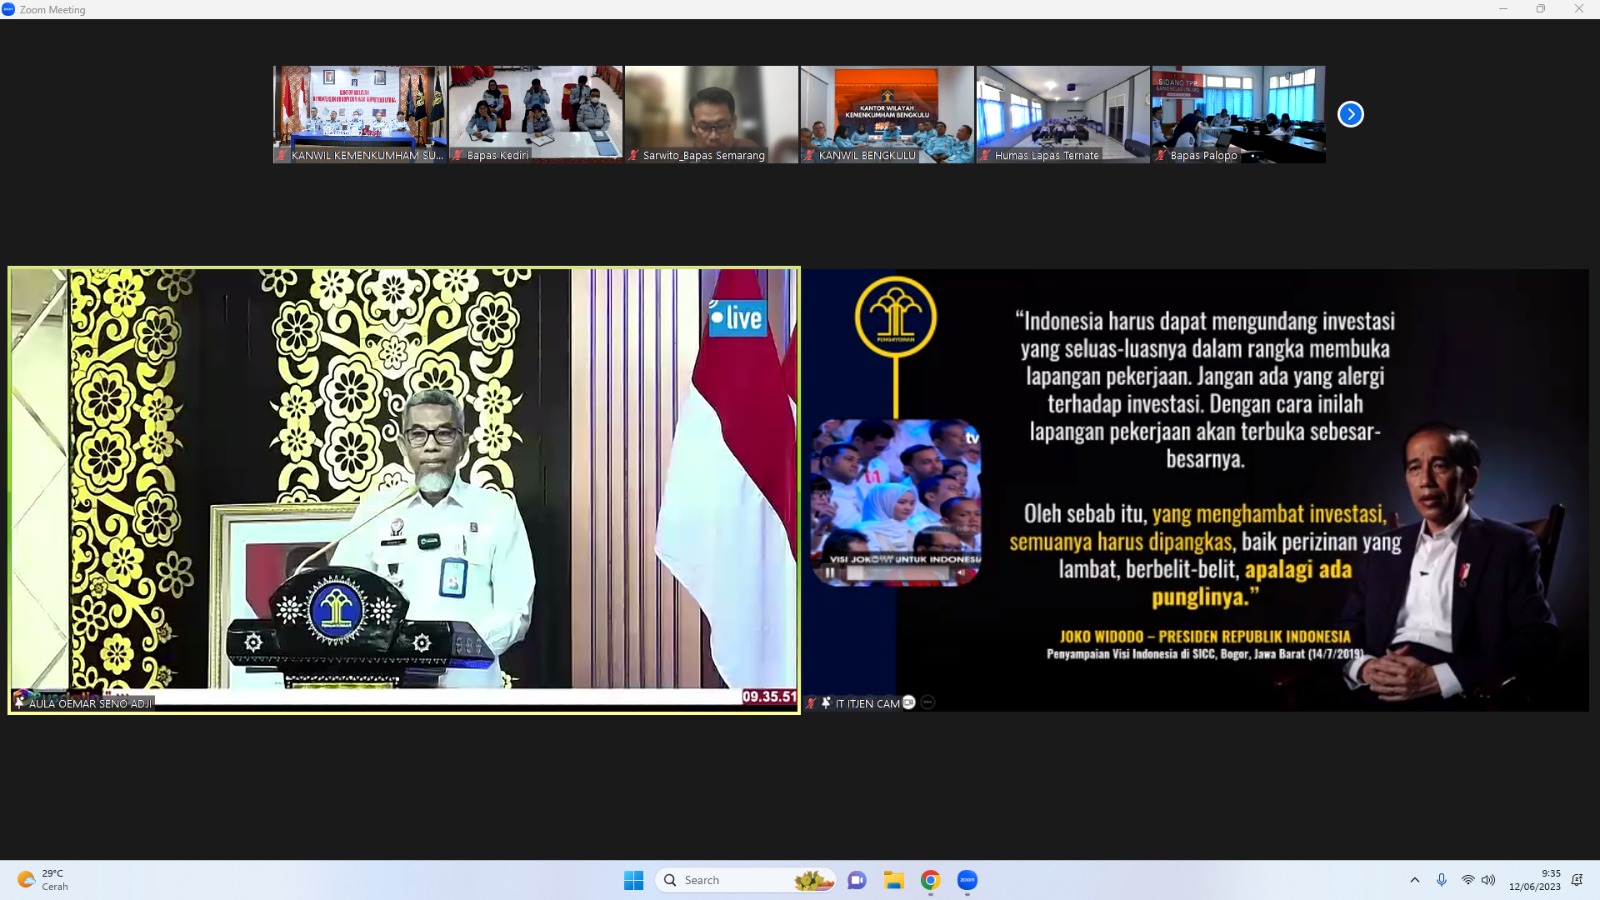Open Zoom from the Windows taskbar

(967, 880)
